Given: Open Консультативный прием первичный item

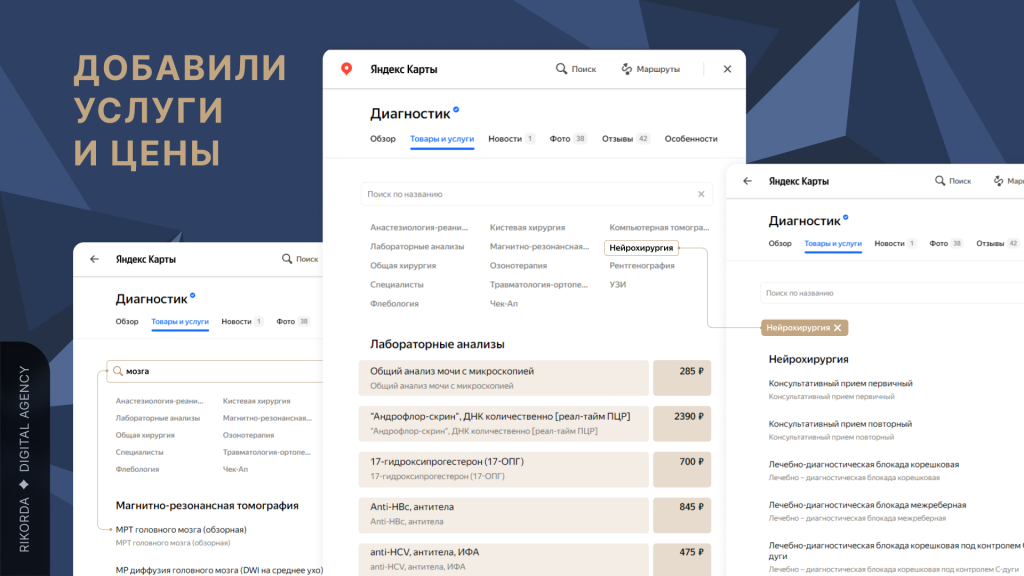Looking at the screenshot, I should 840,383.
